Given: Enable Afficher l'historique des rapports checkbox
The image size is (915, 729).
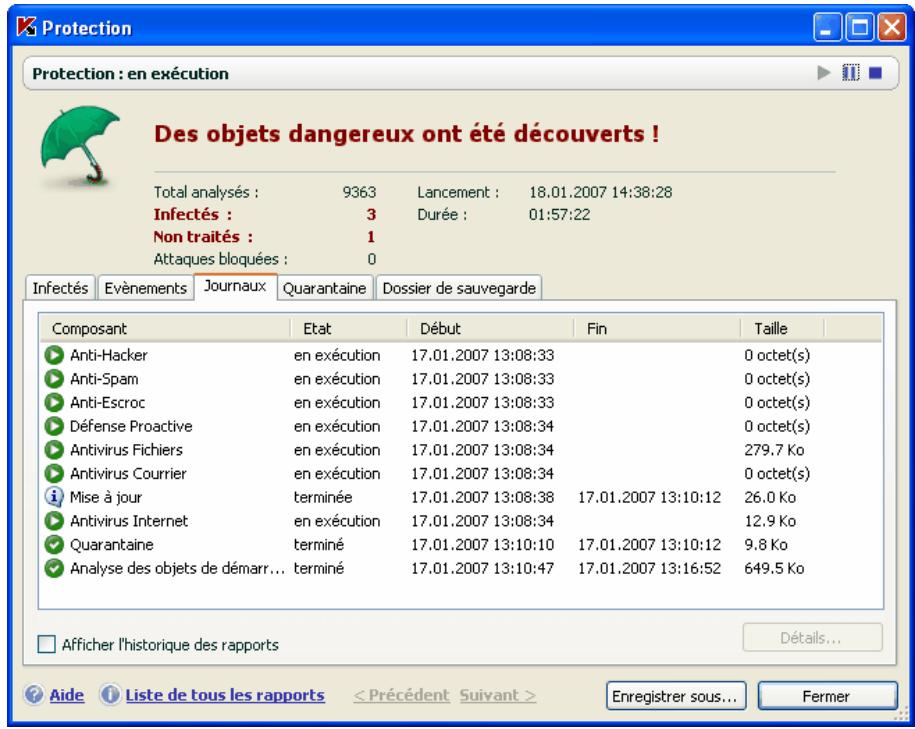Looking at the screenshot, I should pyautogui.click(x=47, y=644).
